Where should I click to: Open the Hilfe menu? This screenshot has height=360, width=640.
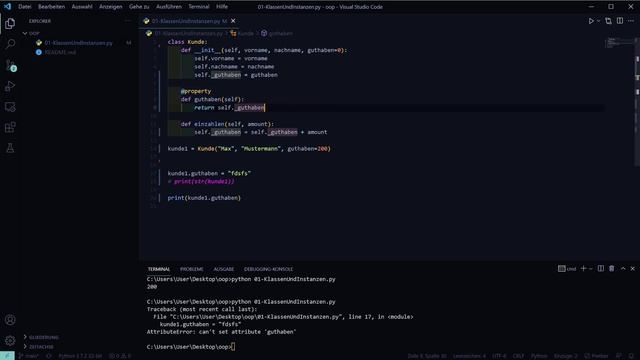(x=222, y=7)
